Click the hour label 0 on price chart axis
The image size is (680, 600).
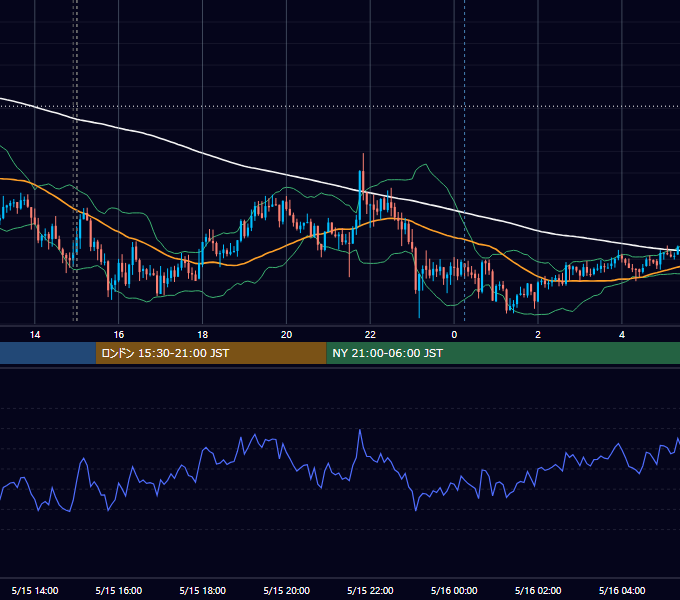[454, 334]
